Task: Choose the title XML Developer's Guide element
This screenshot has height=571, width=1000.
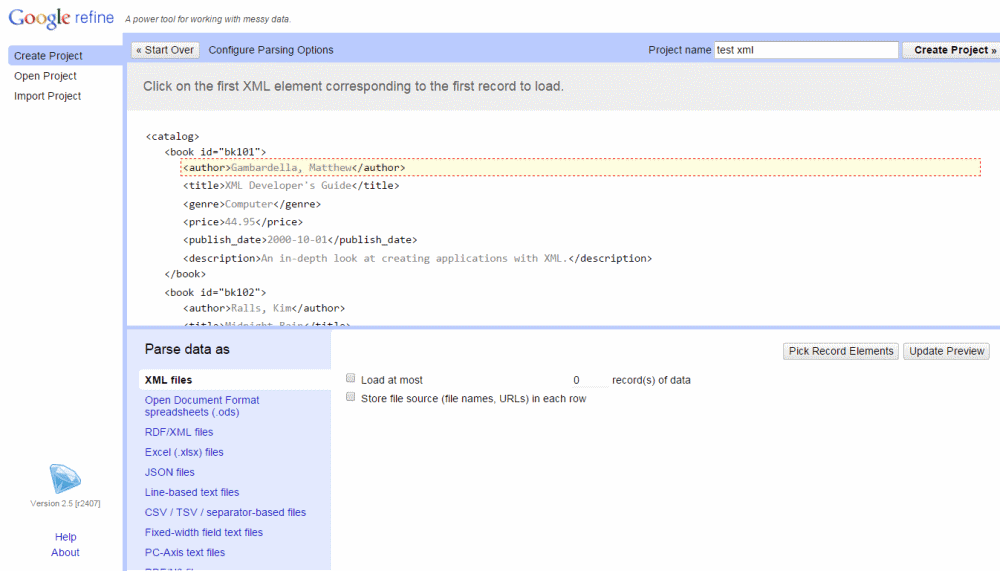Action: (x=291, y=186)
